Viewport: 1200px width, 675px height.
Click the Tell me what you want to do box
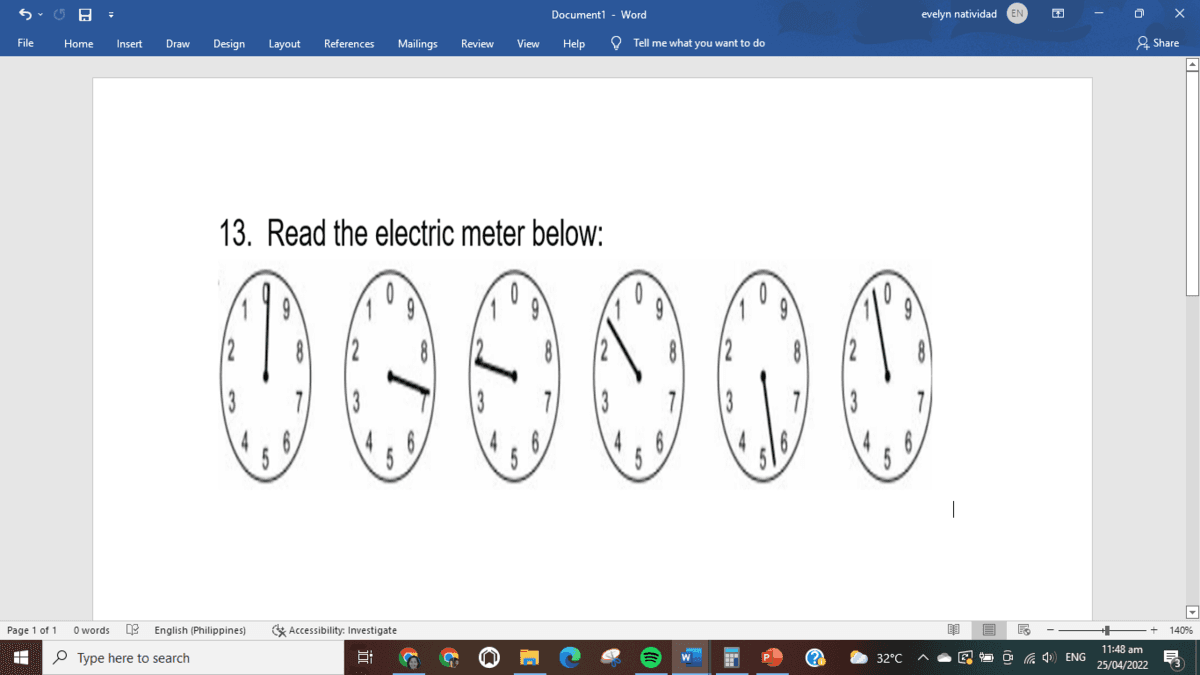pyautogui.click(x=699, y=43)
